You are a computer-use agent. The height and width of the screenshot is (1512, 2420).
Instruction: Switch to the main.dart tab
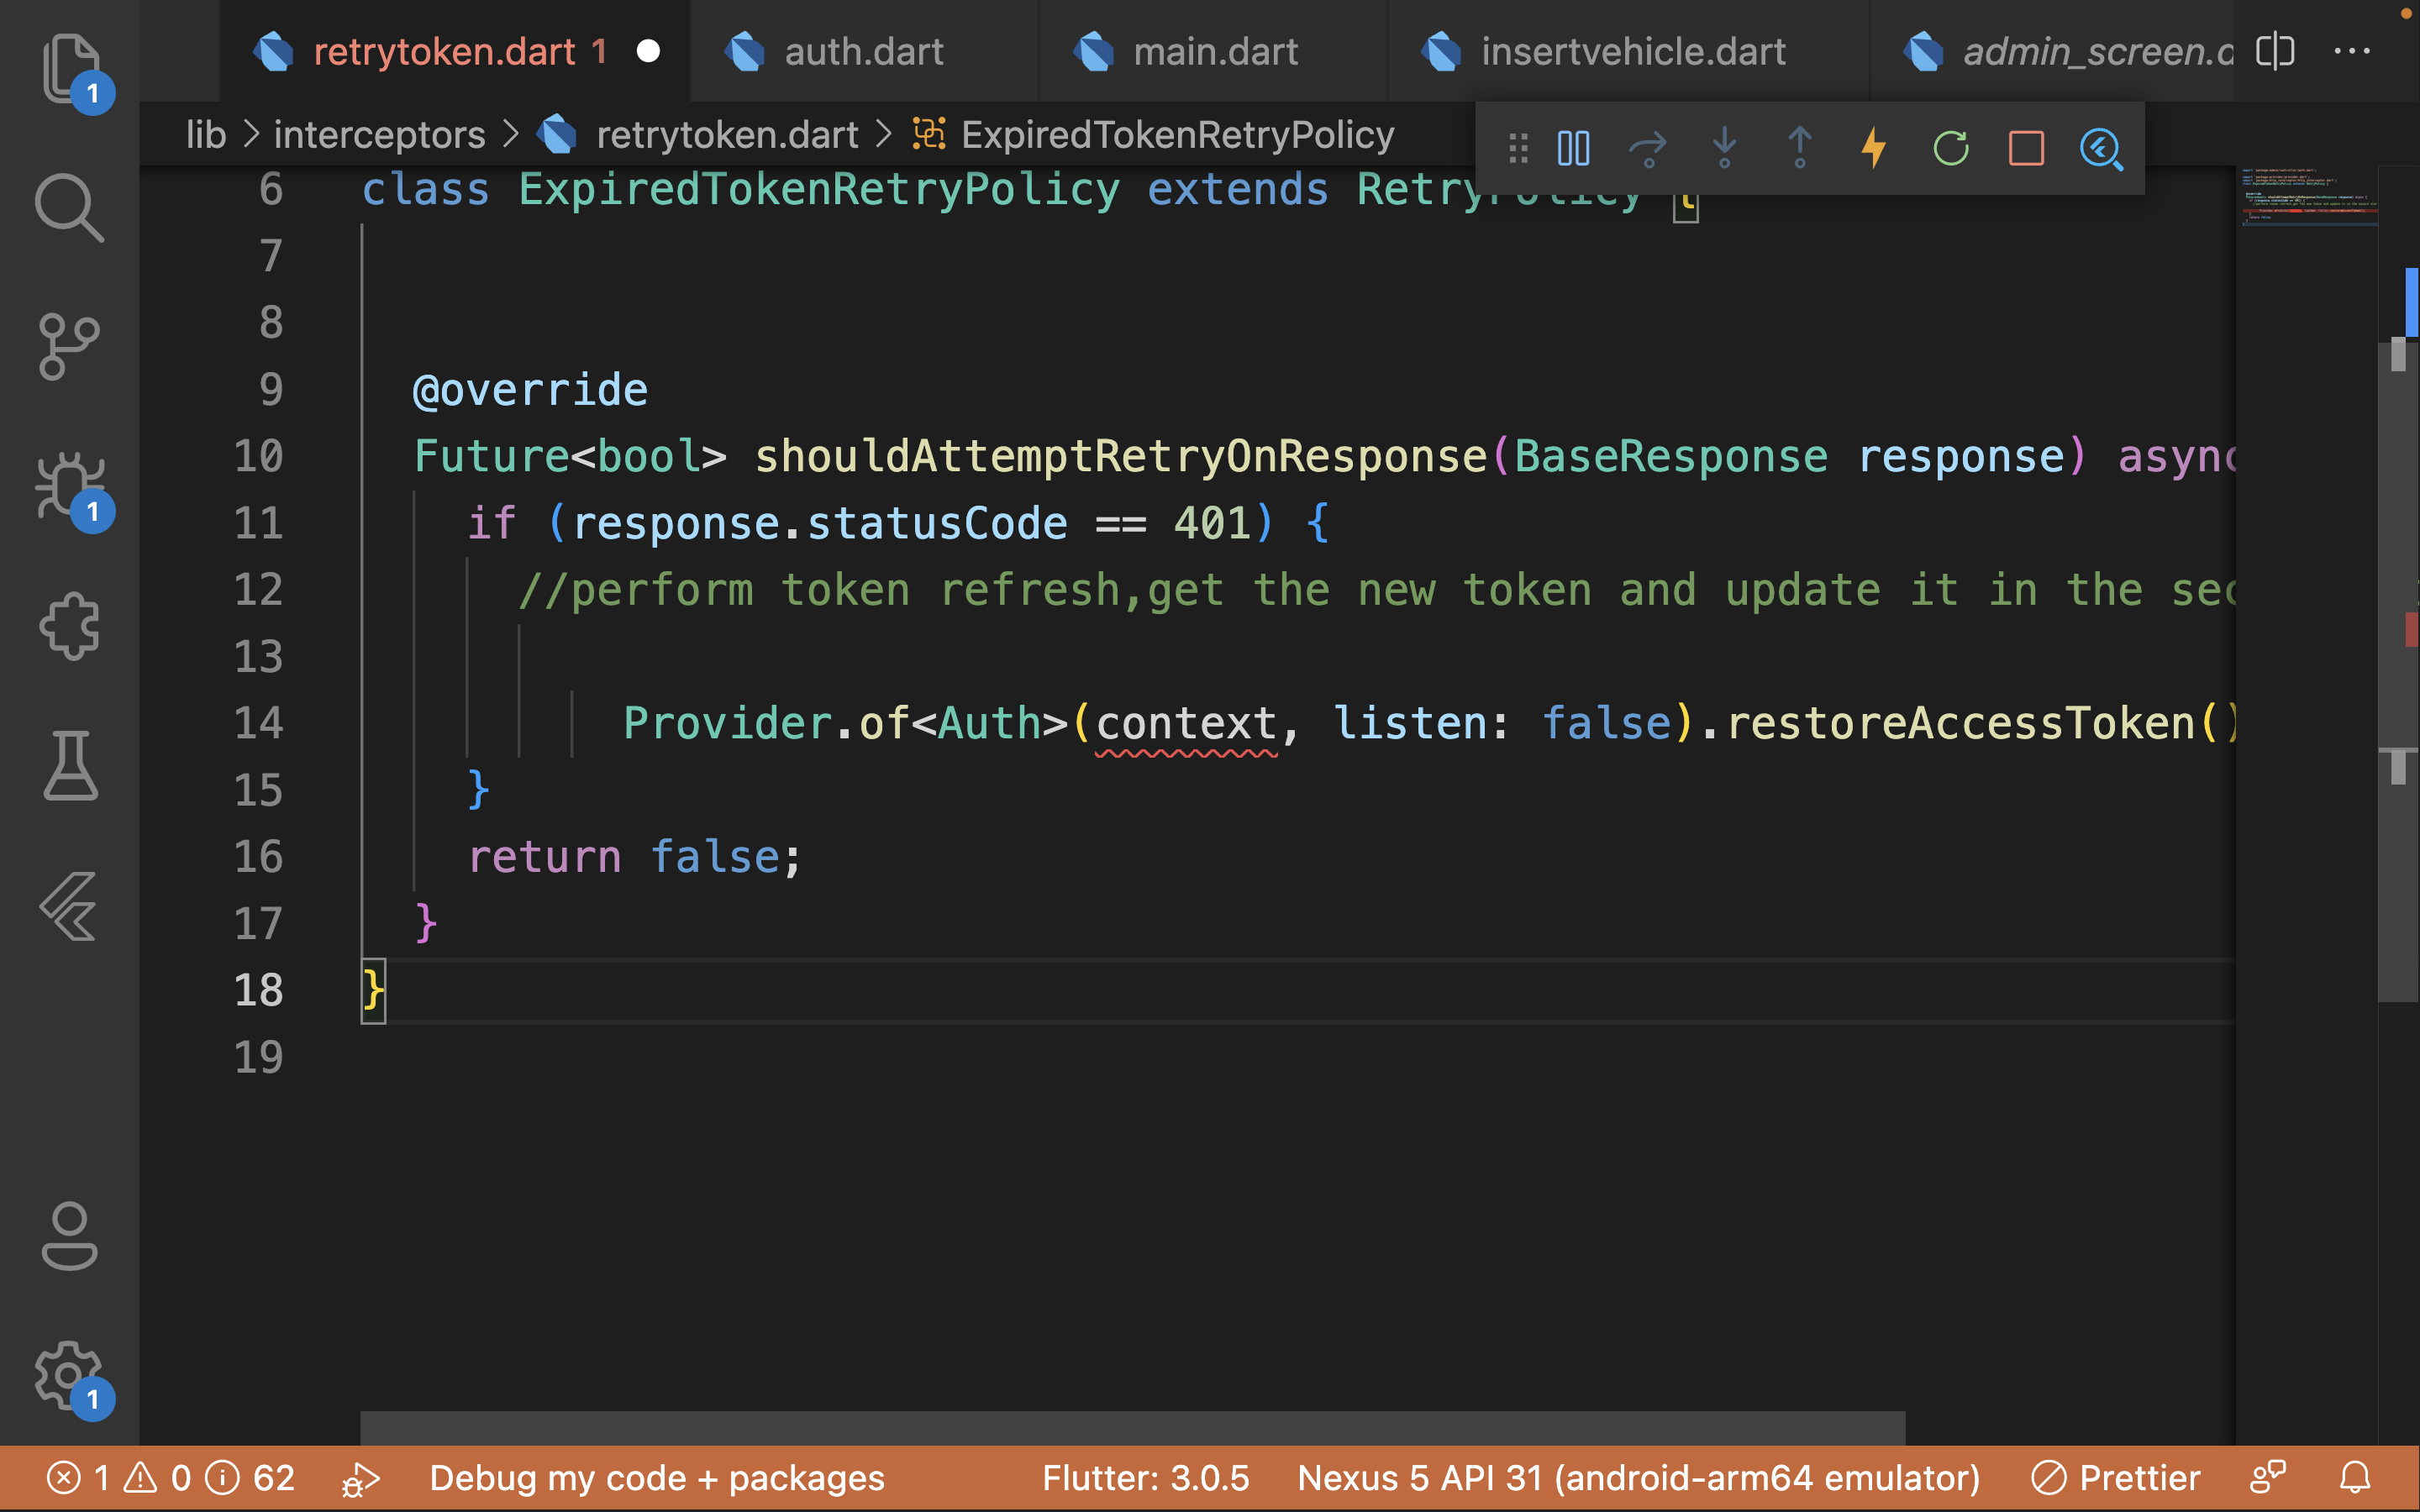[x=1213, y=50]
